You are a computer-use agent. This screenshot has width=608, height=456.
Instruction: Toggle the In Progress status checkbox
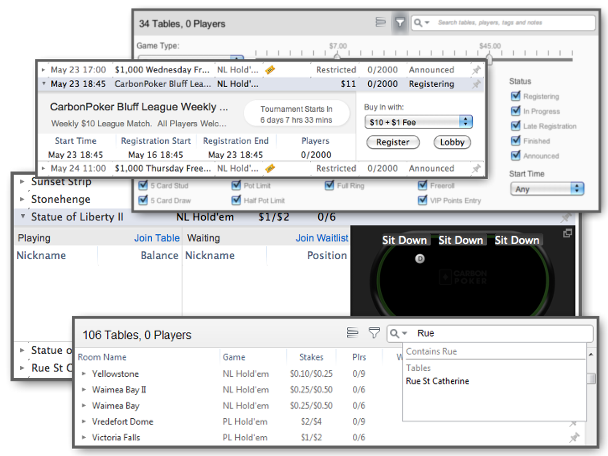[x=515, y=111]
